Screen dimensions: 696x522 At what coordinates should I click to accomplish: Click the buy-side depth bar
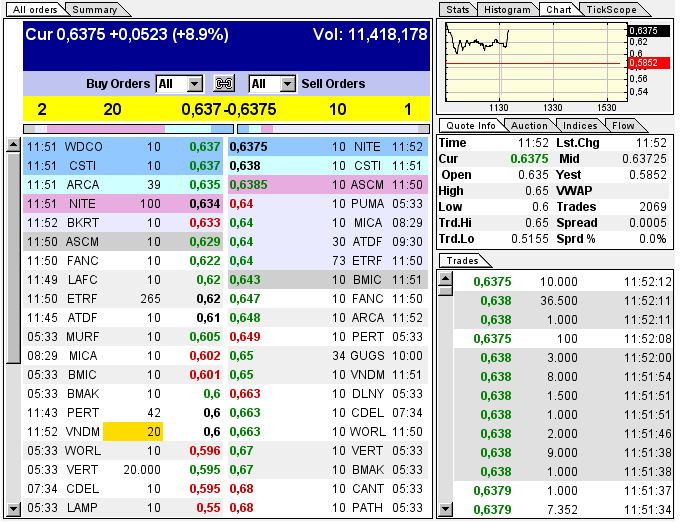128,129
